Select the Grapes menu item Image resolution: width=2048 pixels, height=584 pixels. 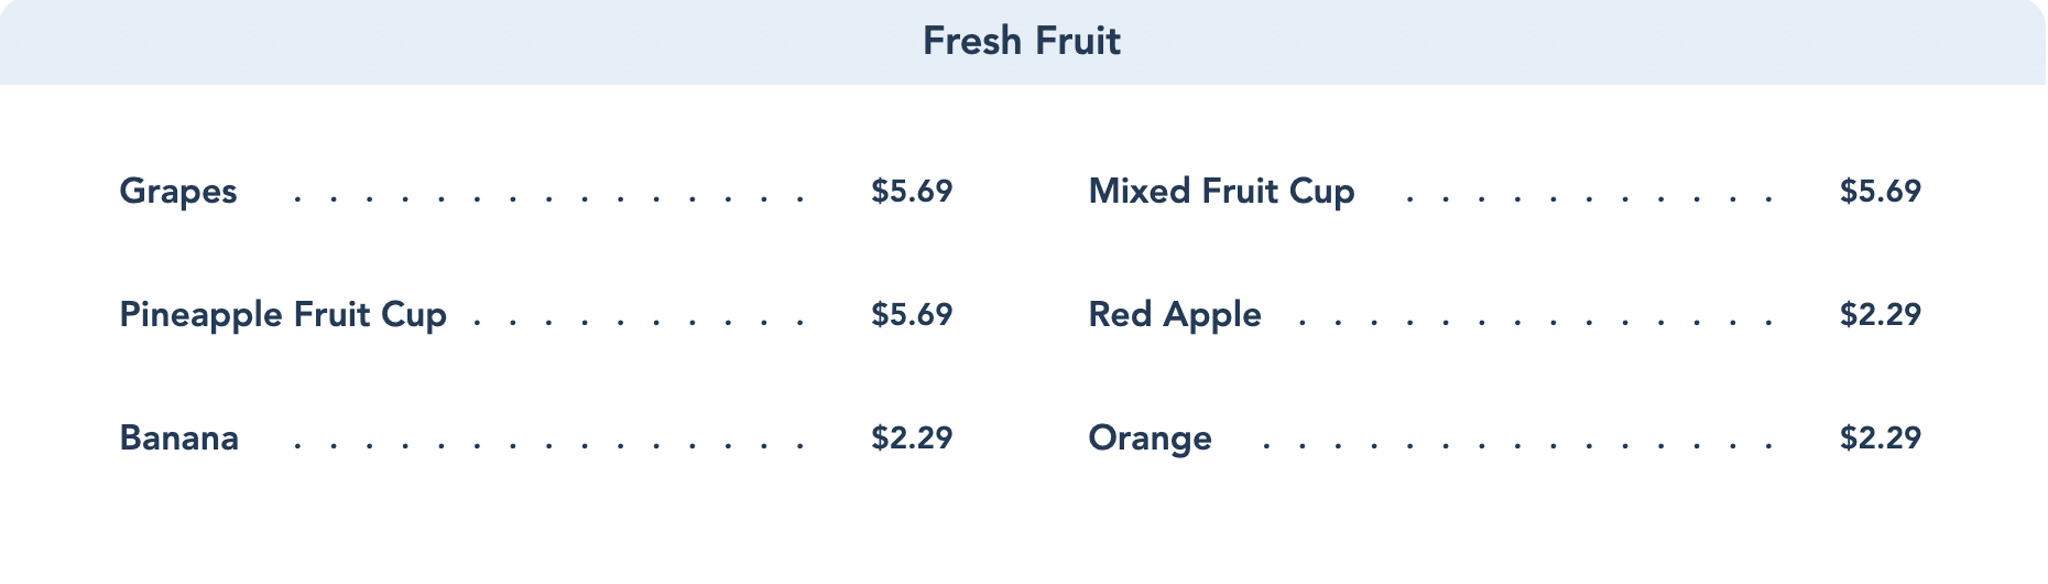point(178,191)
